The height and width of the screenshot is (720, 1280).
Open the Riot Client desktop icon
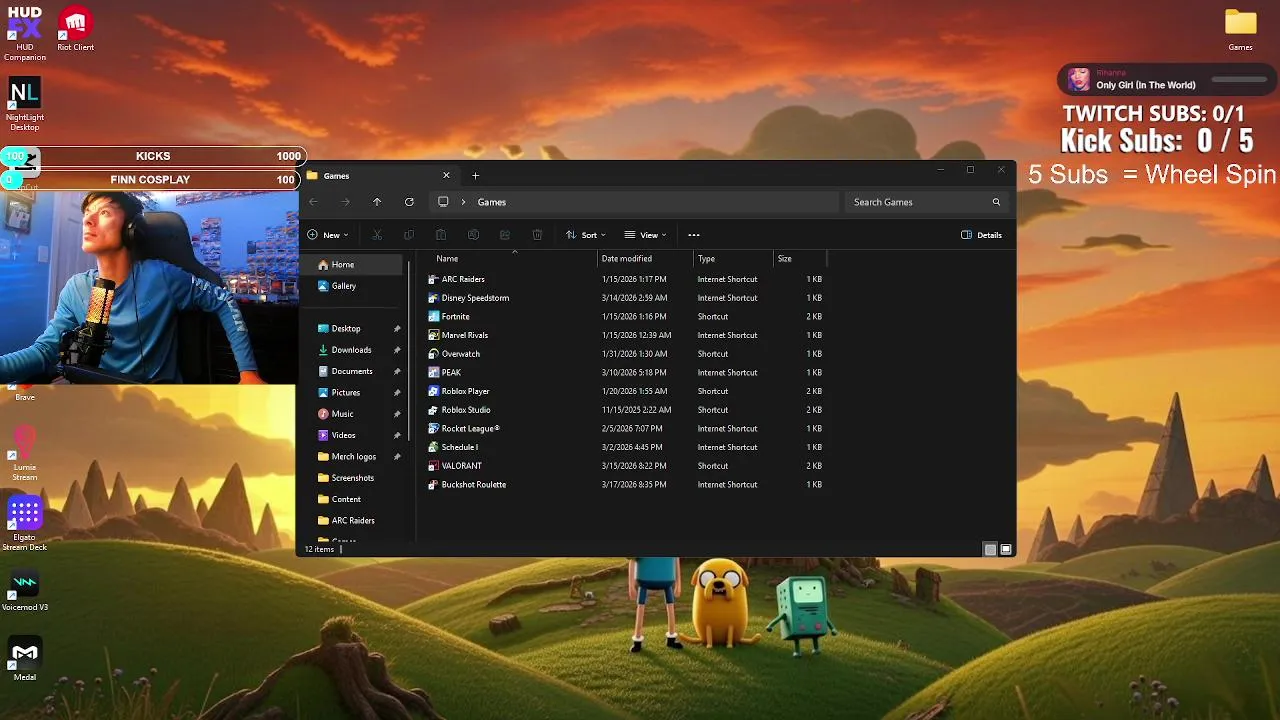pyautogui.click(x=75, y=30)
